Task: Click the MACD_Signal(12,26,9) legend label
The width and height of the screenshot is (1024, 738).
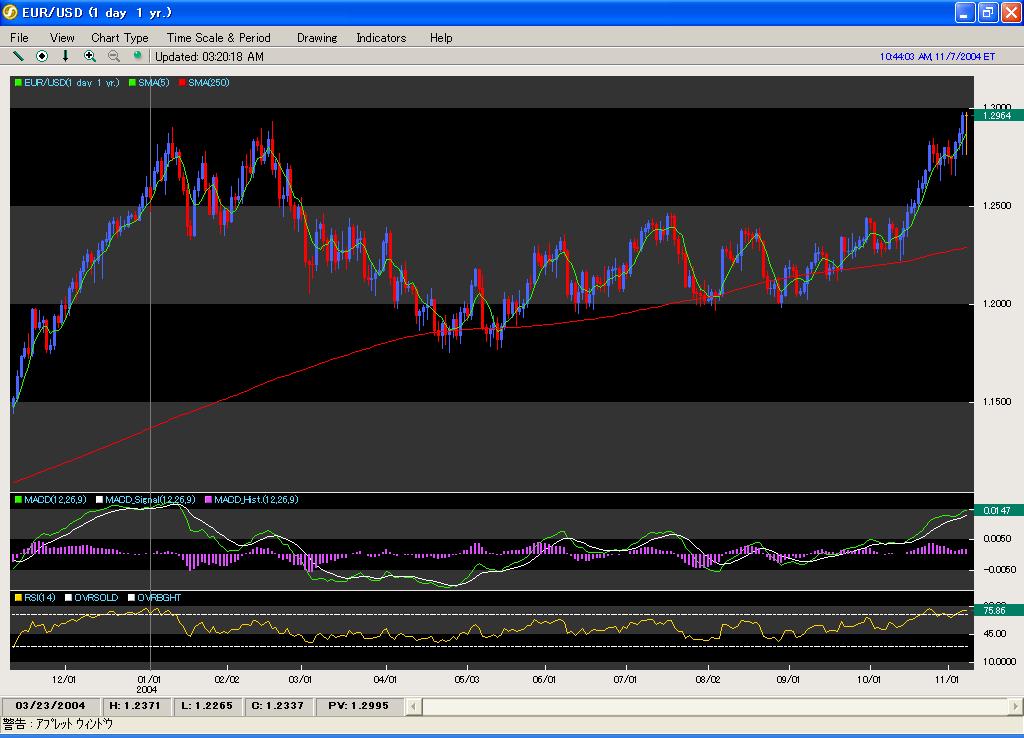Action: coord(150,500)
